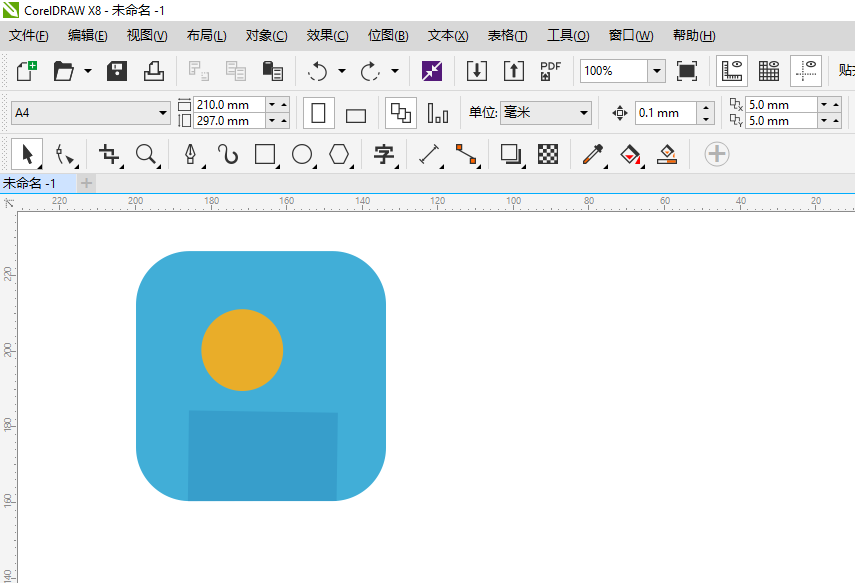Open the 位图(B) menu
This screenshot has width=855, height=583.
(x=388, y=35)
